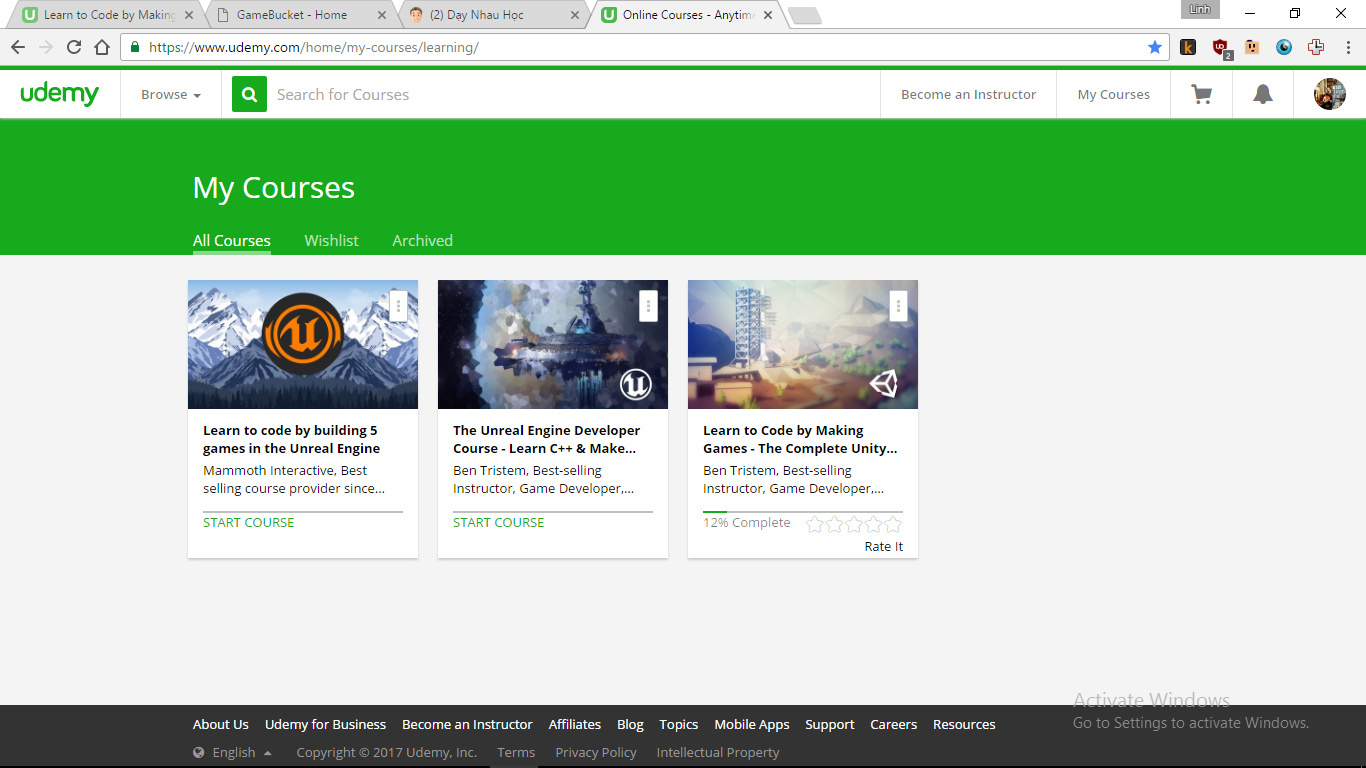Open title Learn to code by building 5 games

291,439
